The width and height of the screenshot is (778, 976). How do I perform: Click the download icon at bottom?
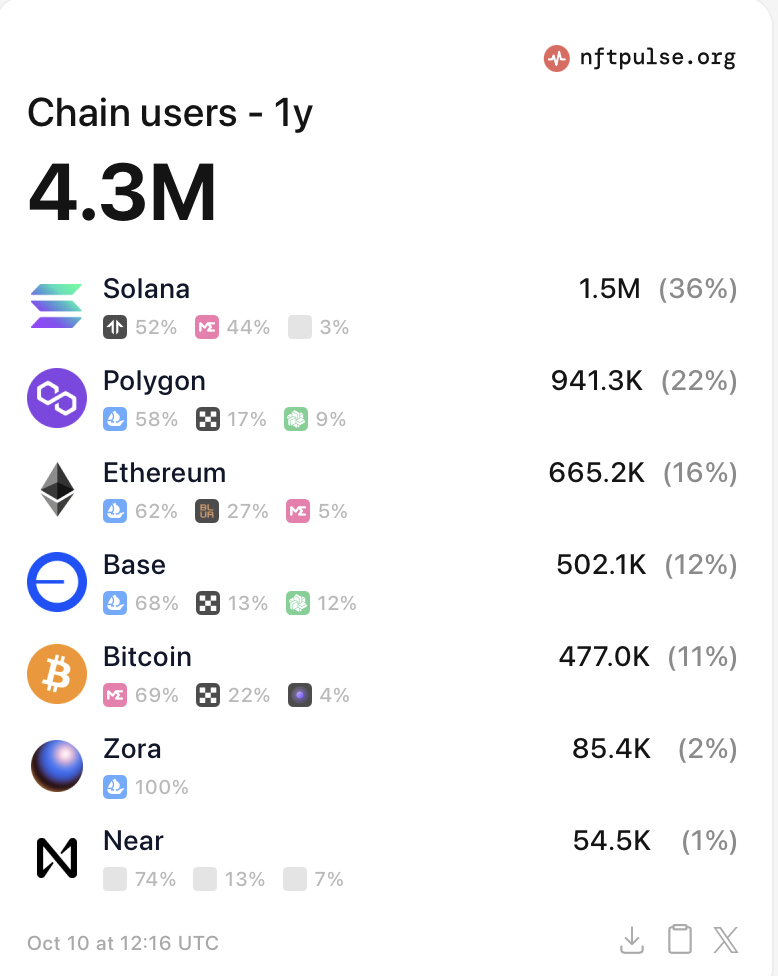(632, 940)
